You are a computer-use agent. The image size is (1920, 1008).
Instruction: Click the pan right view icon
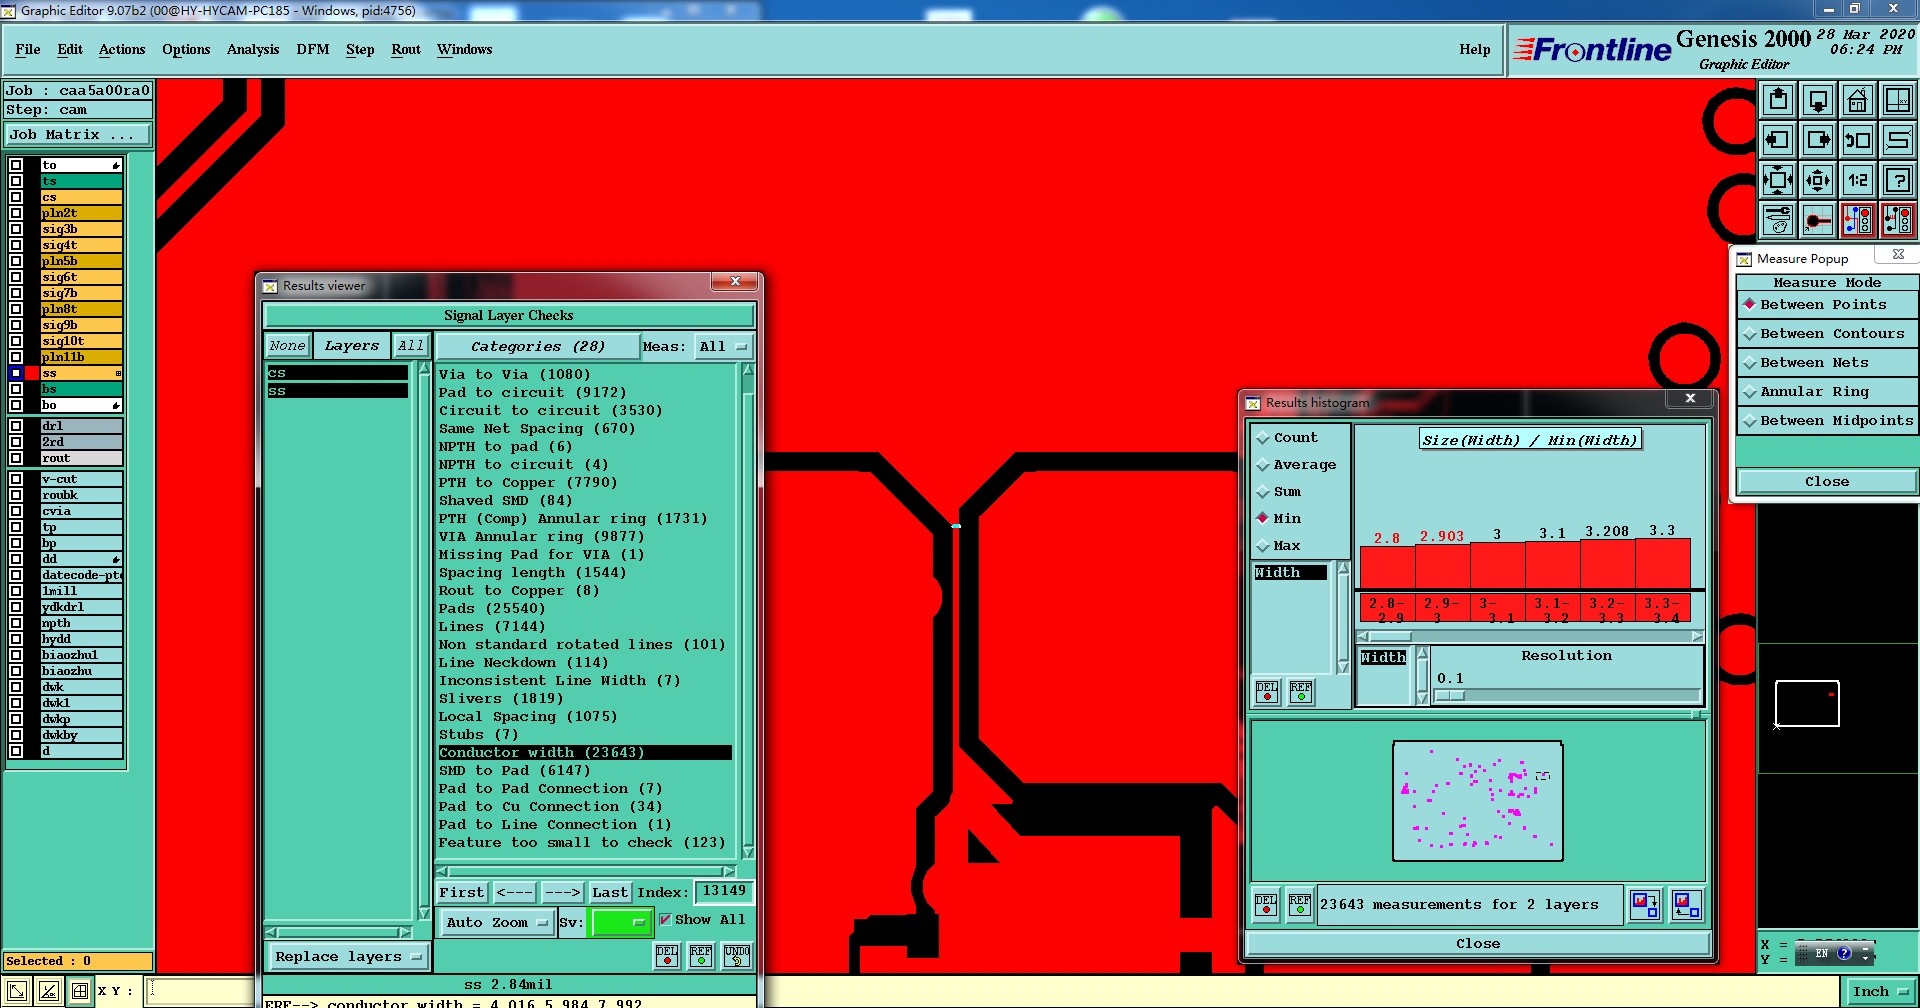click(x=1818, y=140)
